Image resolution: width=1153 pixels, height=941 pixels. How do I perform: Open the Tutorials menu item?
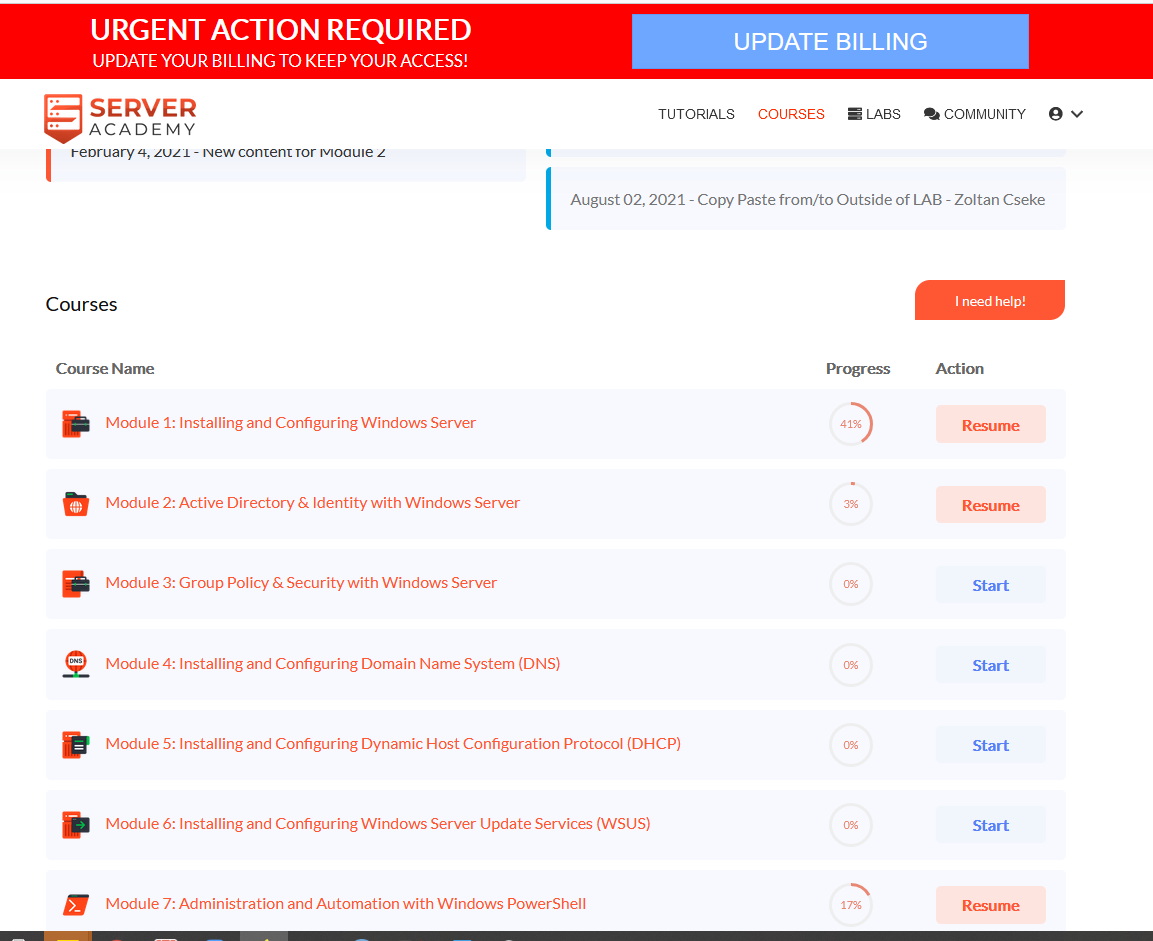[x=696, y=114]
